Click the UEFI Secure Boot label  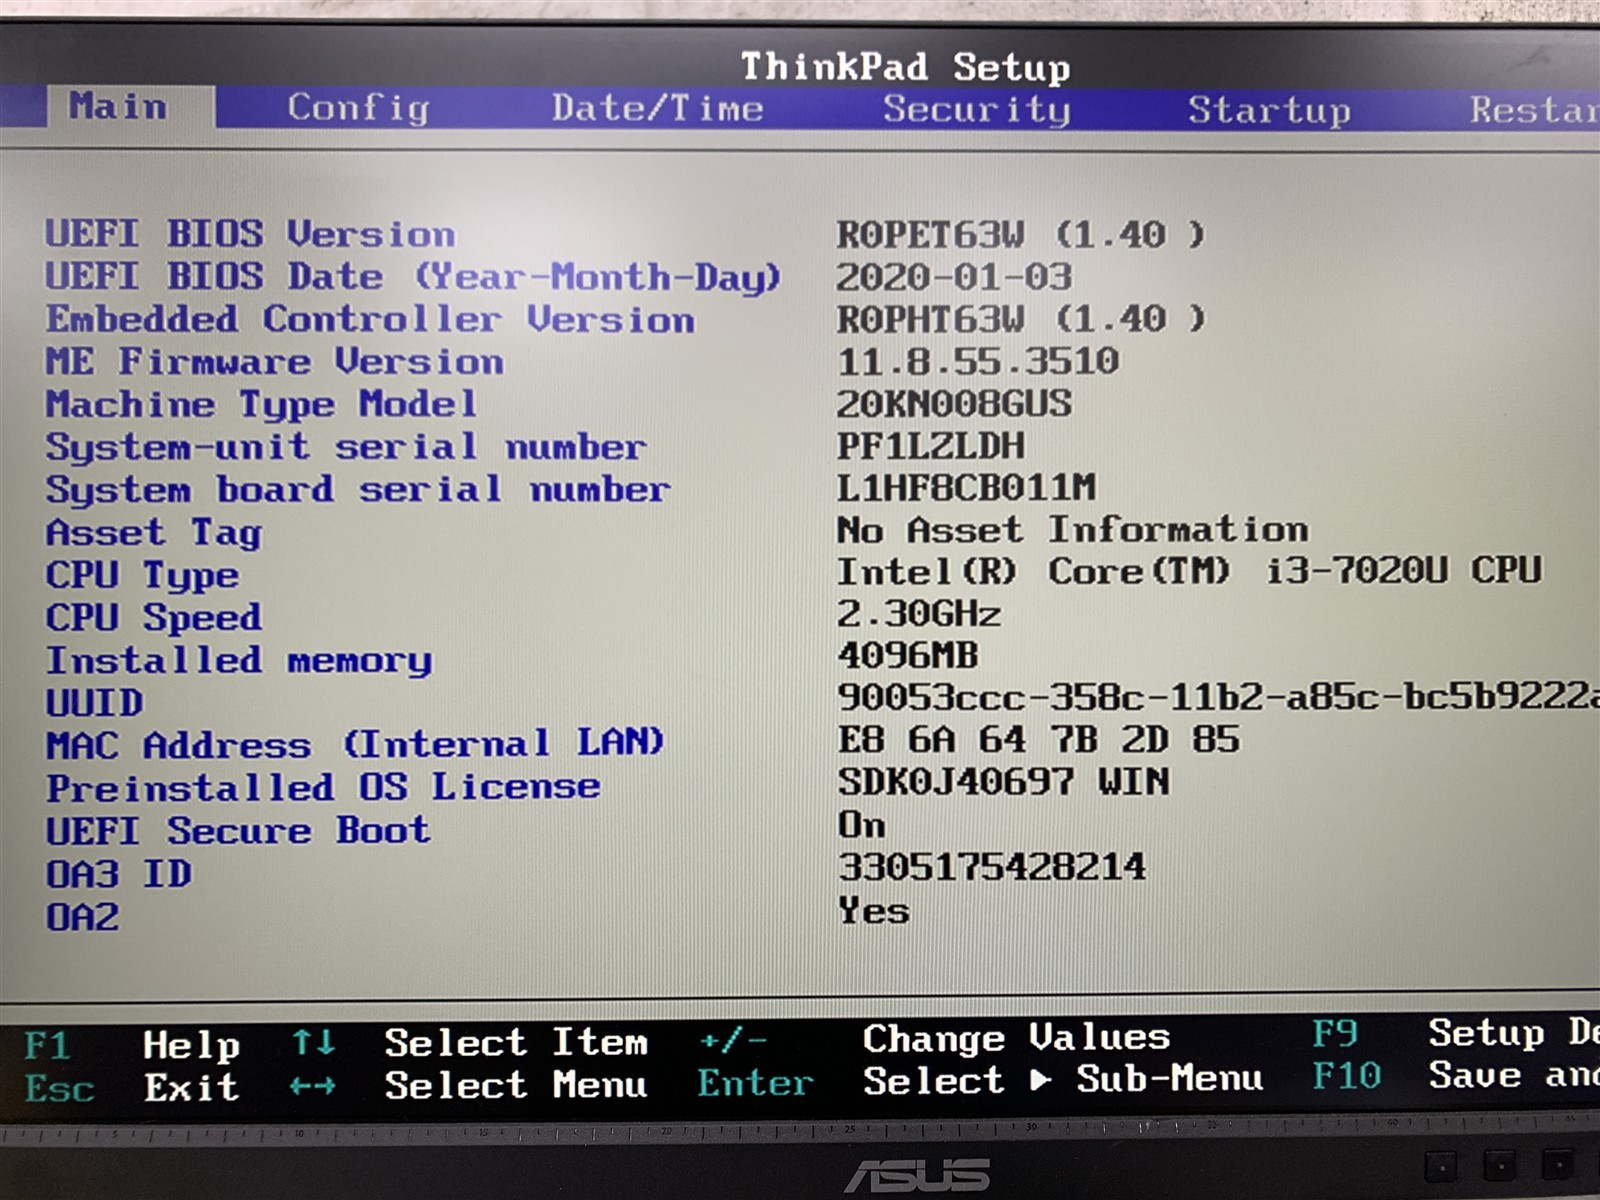238,831
